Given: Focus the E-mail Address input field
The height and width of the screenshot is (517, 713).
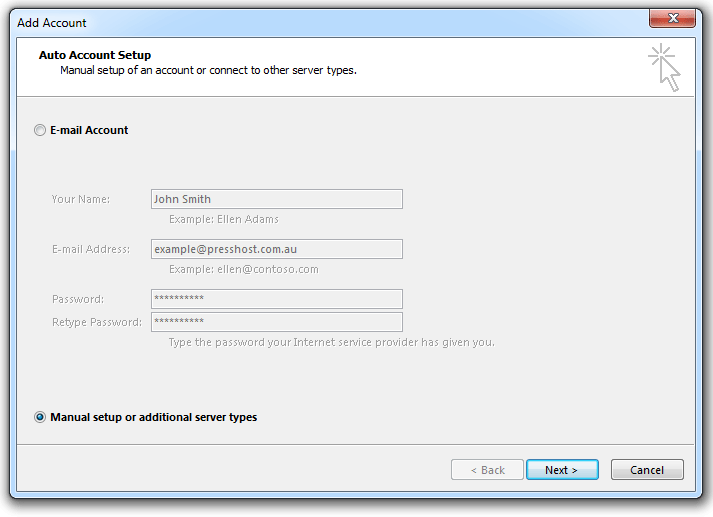Looking at the screenshot, I should [x=276, y=249].
